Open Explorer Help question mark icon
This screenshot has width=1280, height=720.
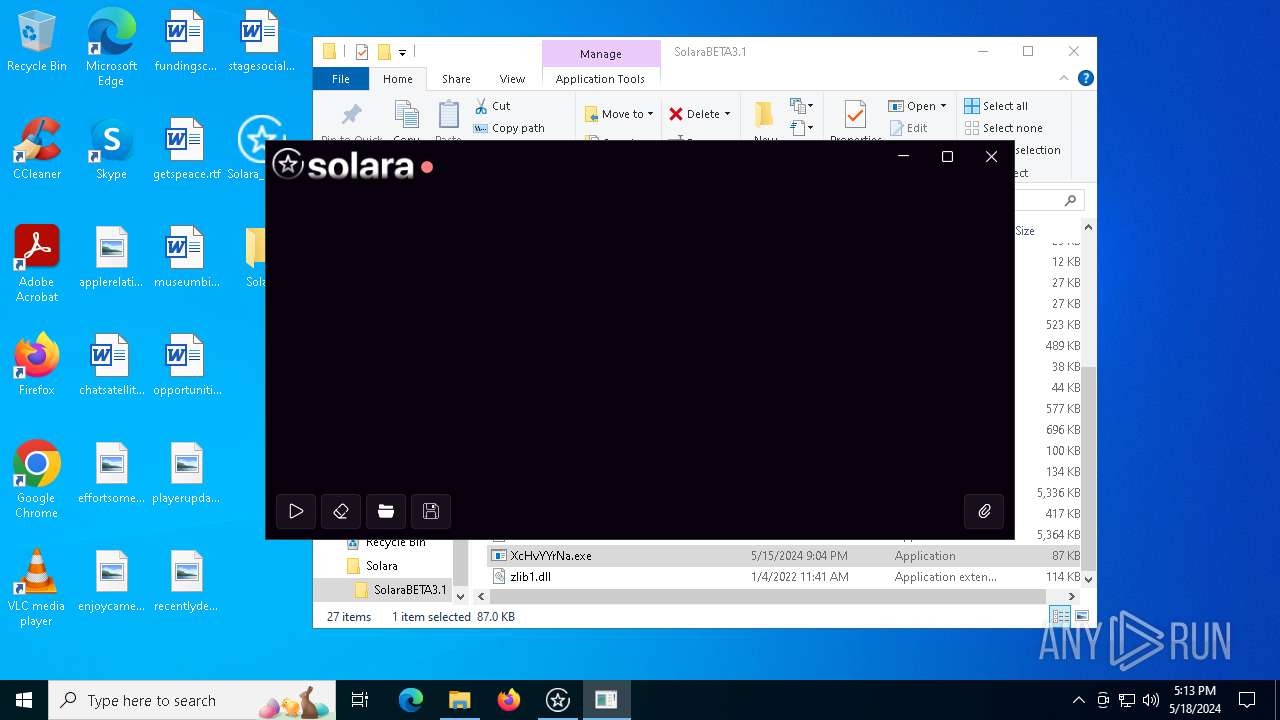point(1085,78)
